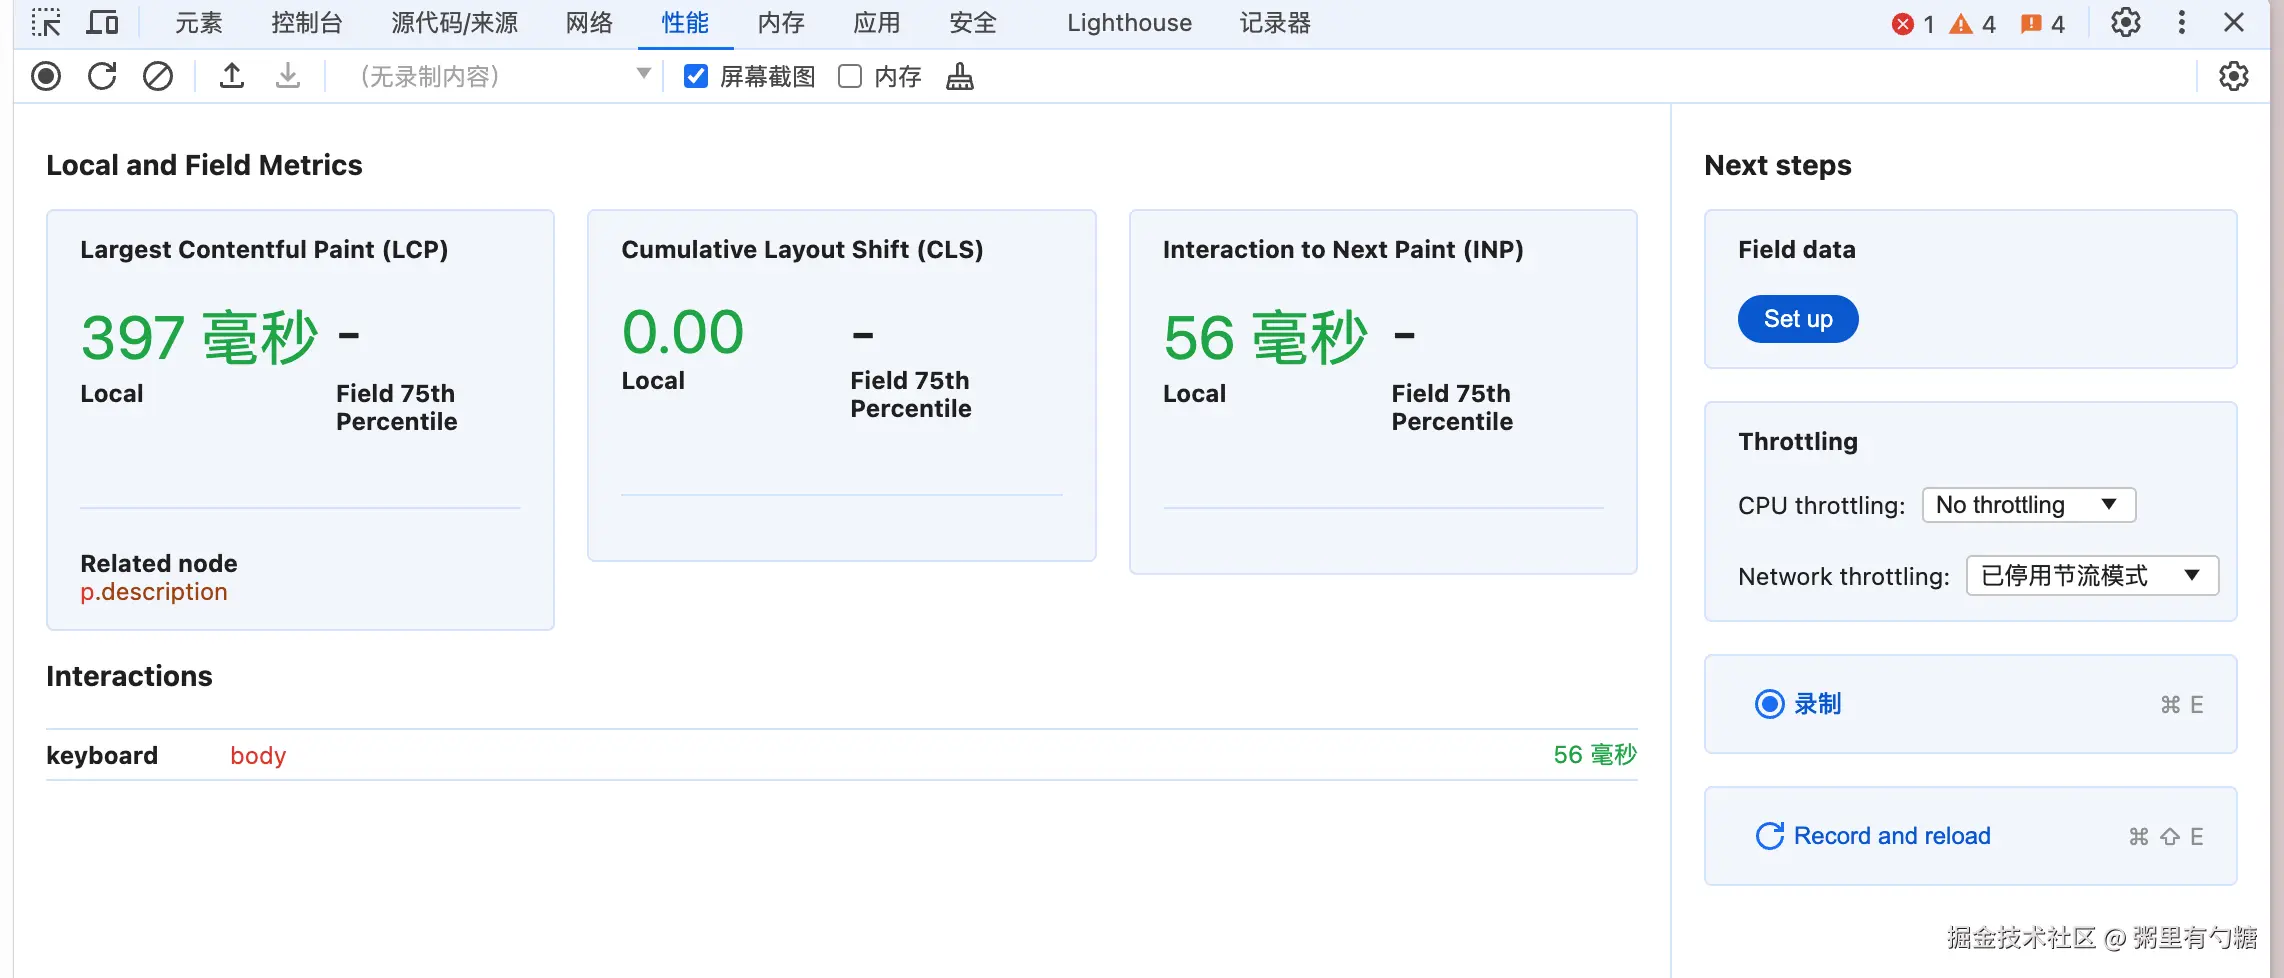Enable the 内存 checkbox
The height and width of the screenshot is (978, 2284).
pos(850,76)
